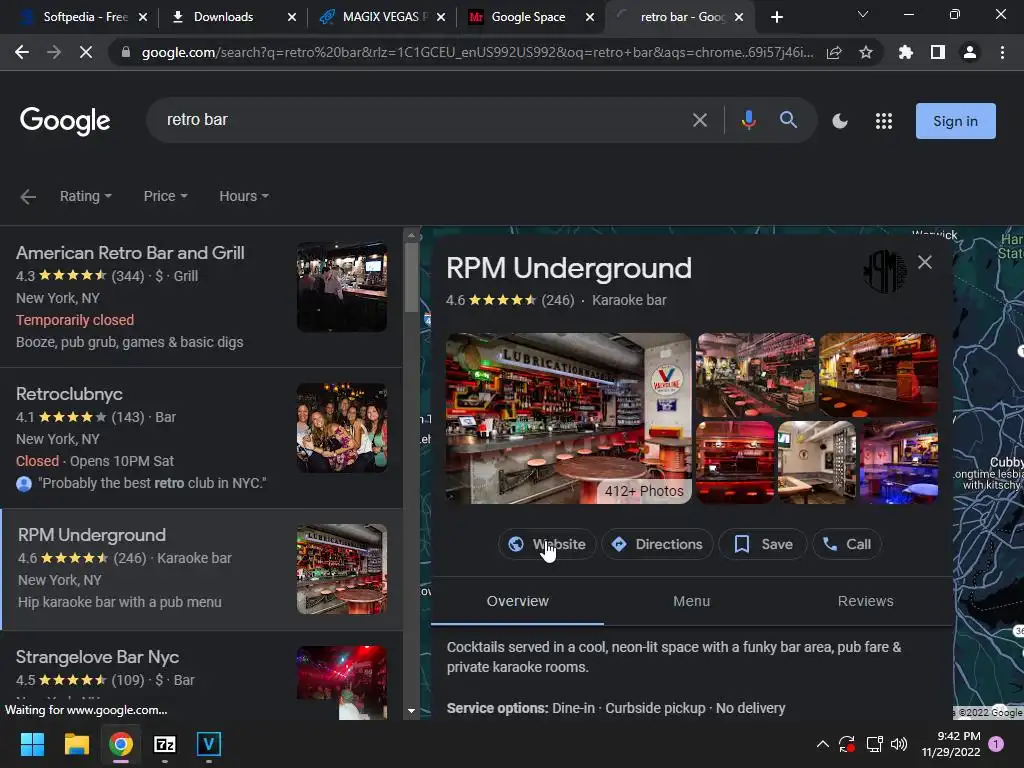The image size is (1024, 768).
Task: Click the Website button
Action: tap(547, 544)
